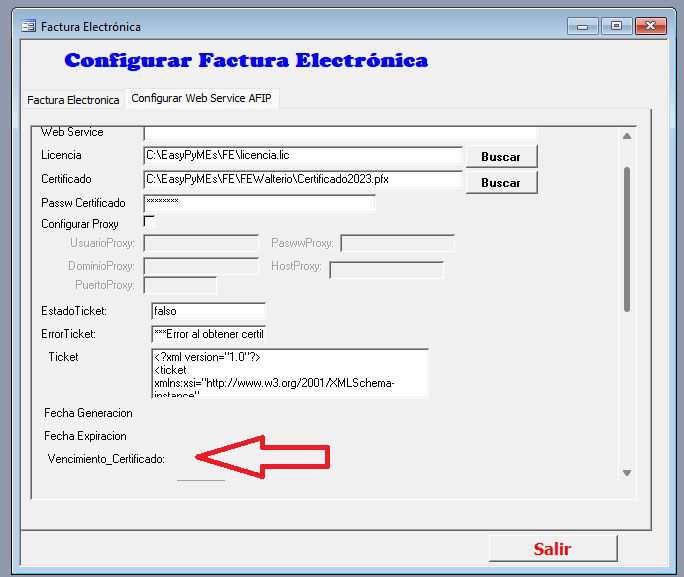Enable the Configurar Proxy checkbox
Screen dimensions: 684x577
(150, 221)
